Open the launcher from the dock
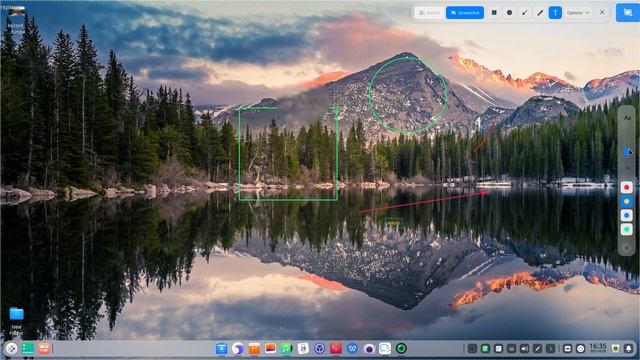 point(11,349)
